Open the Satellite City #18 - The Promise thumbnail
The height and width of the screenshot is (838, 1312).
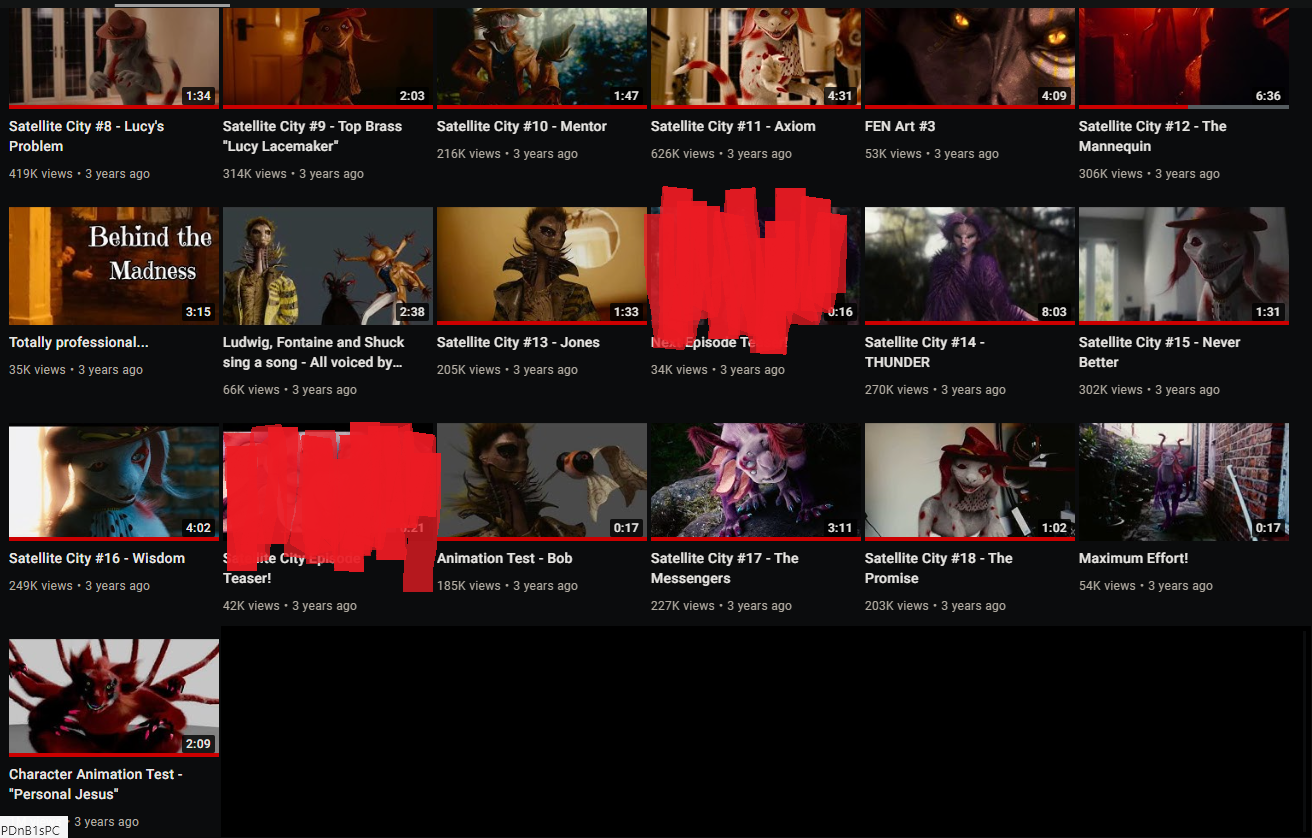coord(970,482)
